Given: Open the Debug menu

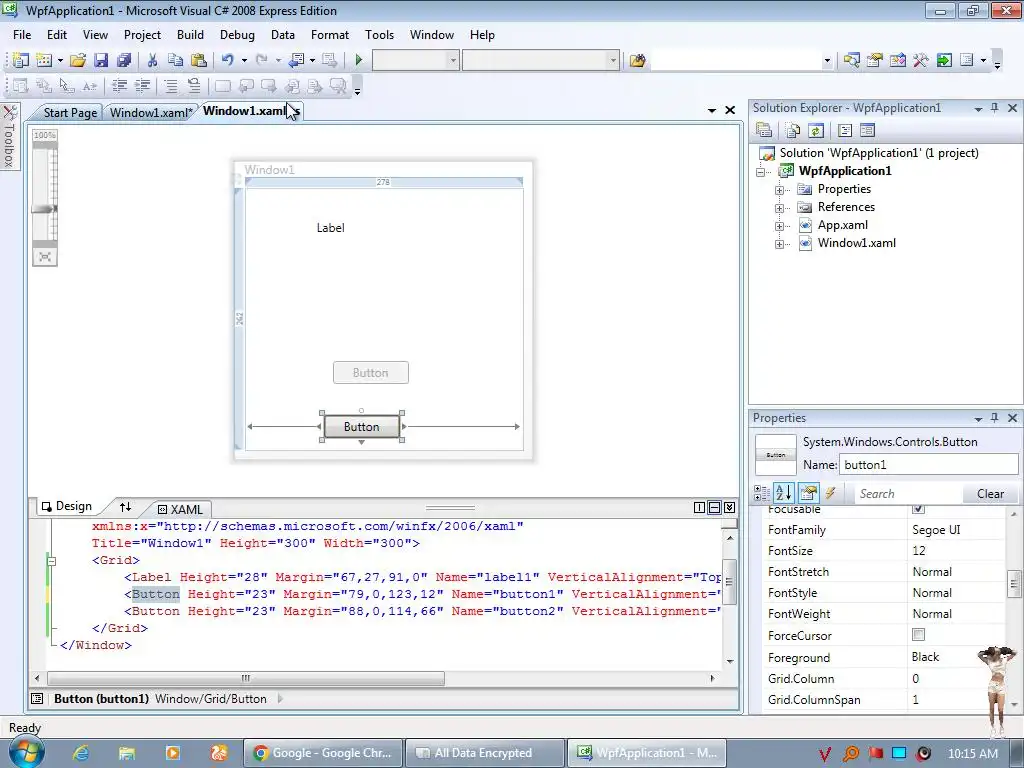Looking at the screenshot, I should coord(237,35).
